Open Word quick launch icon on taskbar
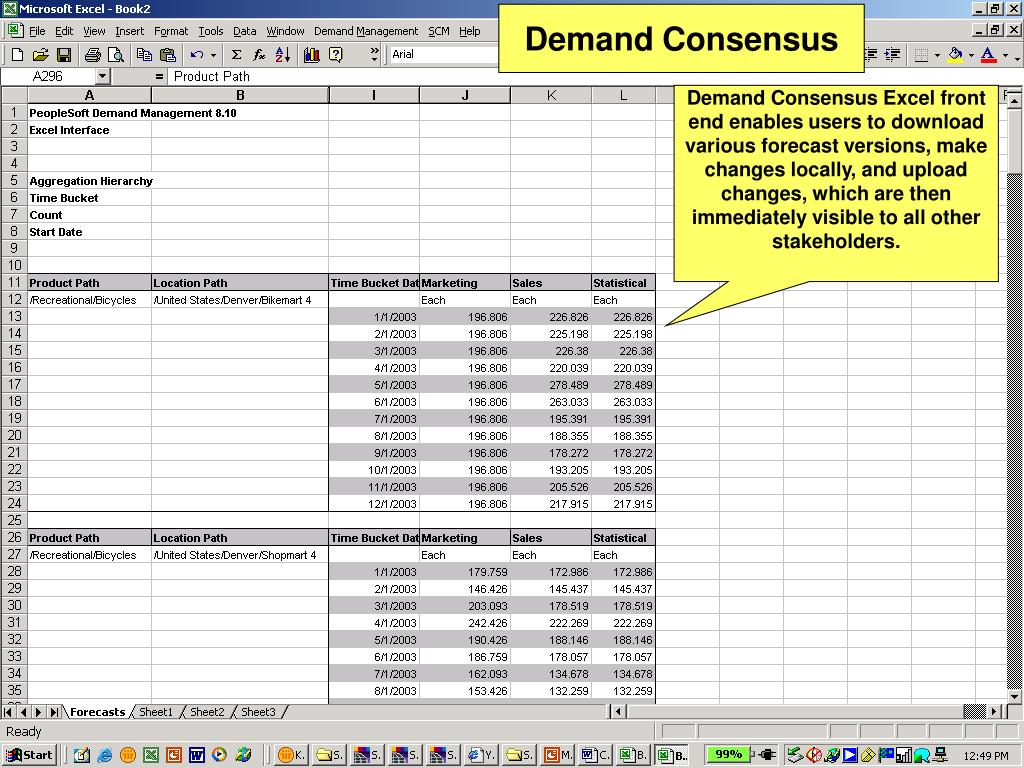The height and width of the screenshot is (768, 1024). pyautogui.click(x=197, y=756)
